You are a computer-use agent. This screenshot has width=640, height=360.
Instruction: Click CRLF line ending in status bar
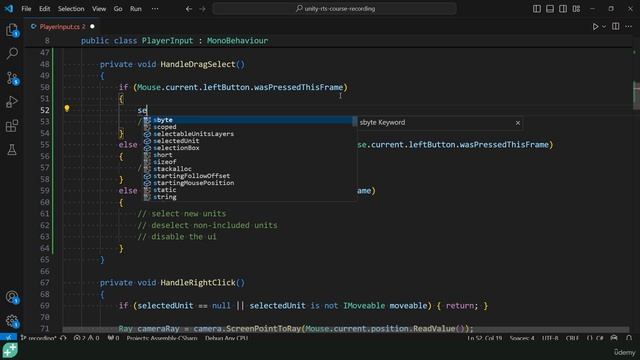click(572, 338)
